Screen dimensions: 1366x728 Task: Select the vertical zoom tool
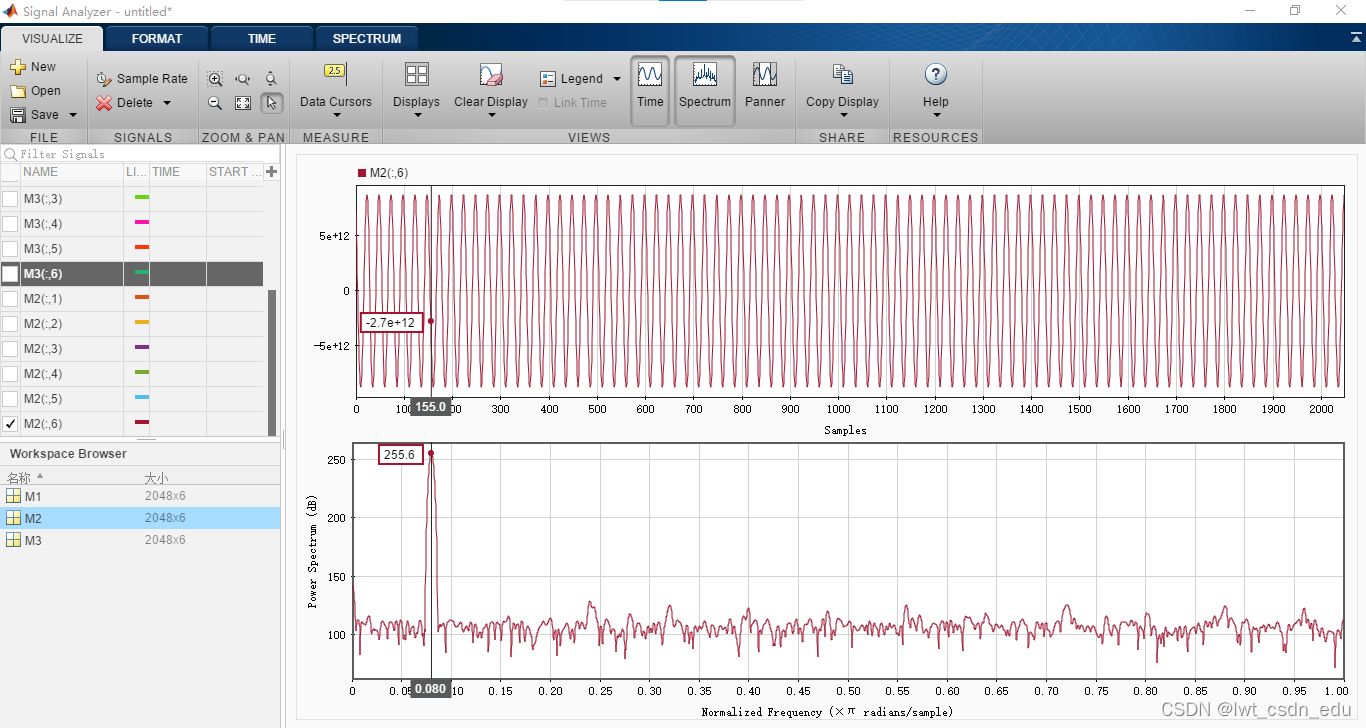click(x=271, y=79)
